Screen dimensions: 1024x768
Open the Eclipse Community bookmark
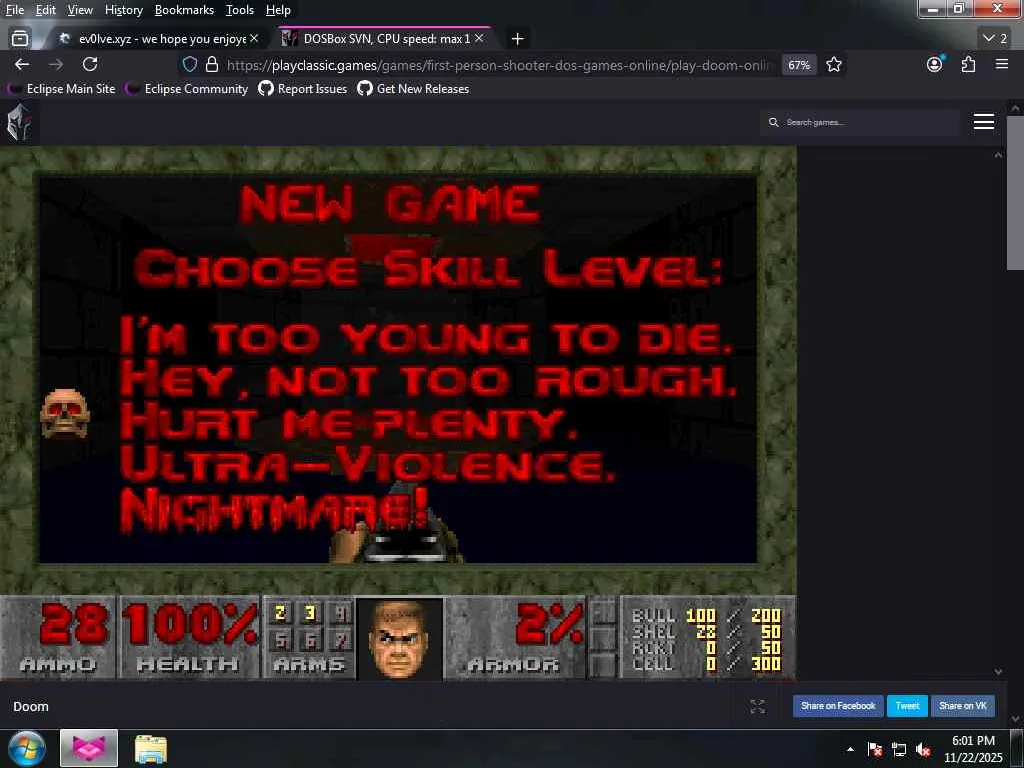pyautogui.click(x=187, y=89)
